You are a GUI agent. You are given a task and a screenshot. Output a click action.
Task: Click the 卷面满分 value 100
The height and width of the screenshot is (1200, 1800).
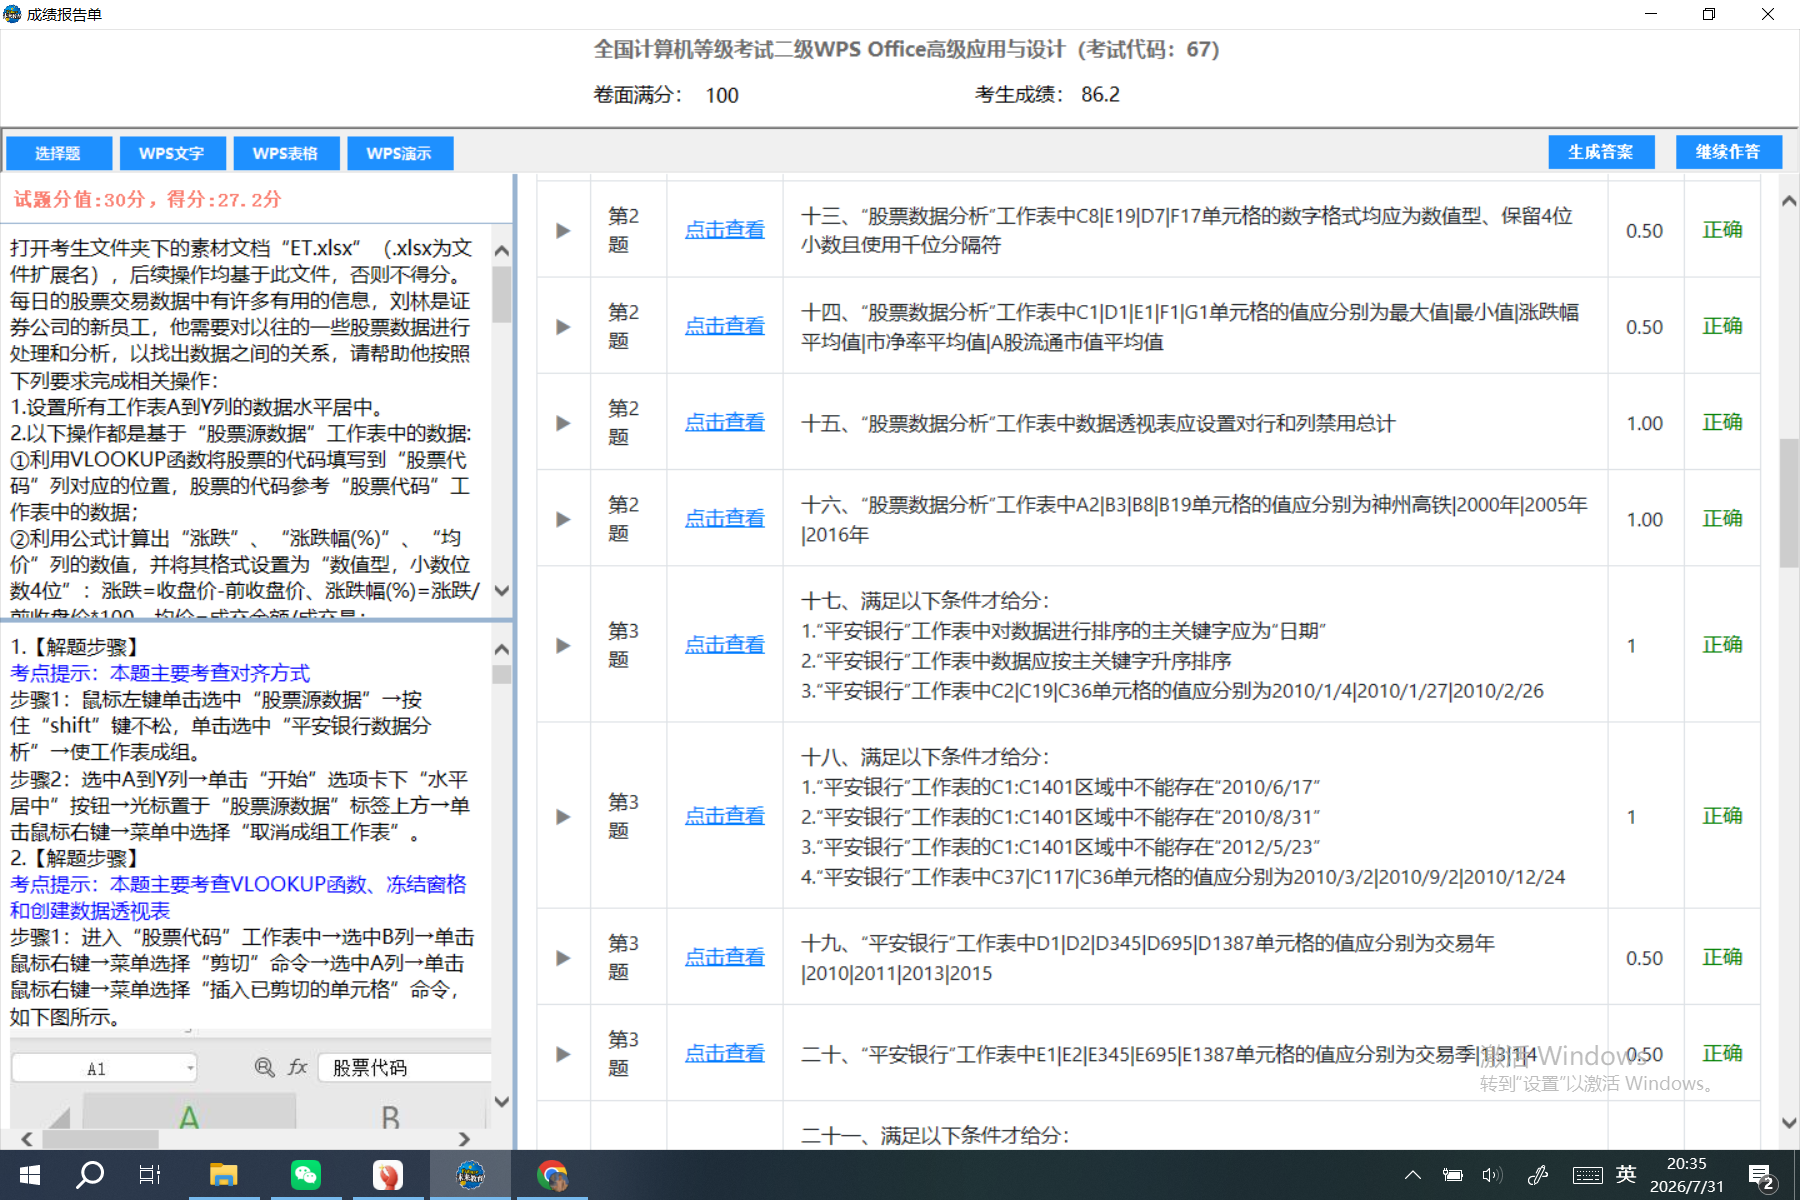pyautogui.click(x=722, y=96)
